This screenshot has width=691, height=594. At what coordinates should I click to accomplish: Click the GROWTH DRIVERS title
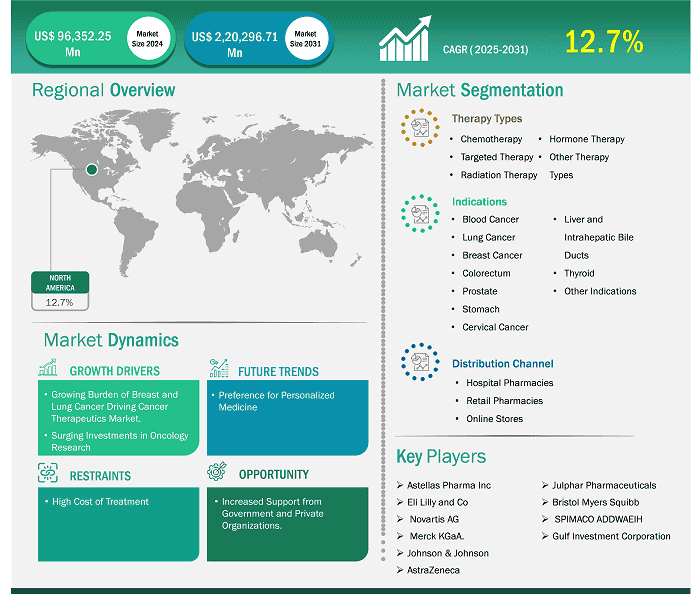tap(115, 371)
